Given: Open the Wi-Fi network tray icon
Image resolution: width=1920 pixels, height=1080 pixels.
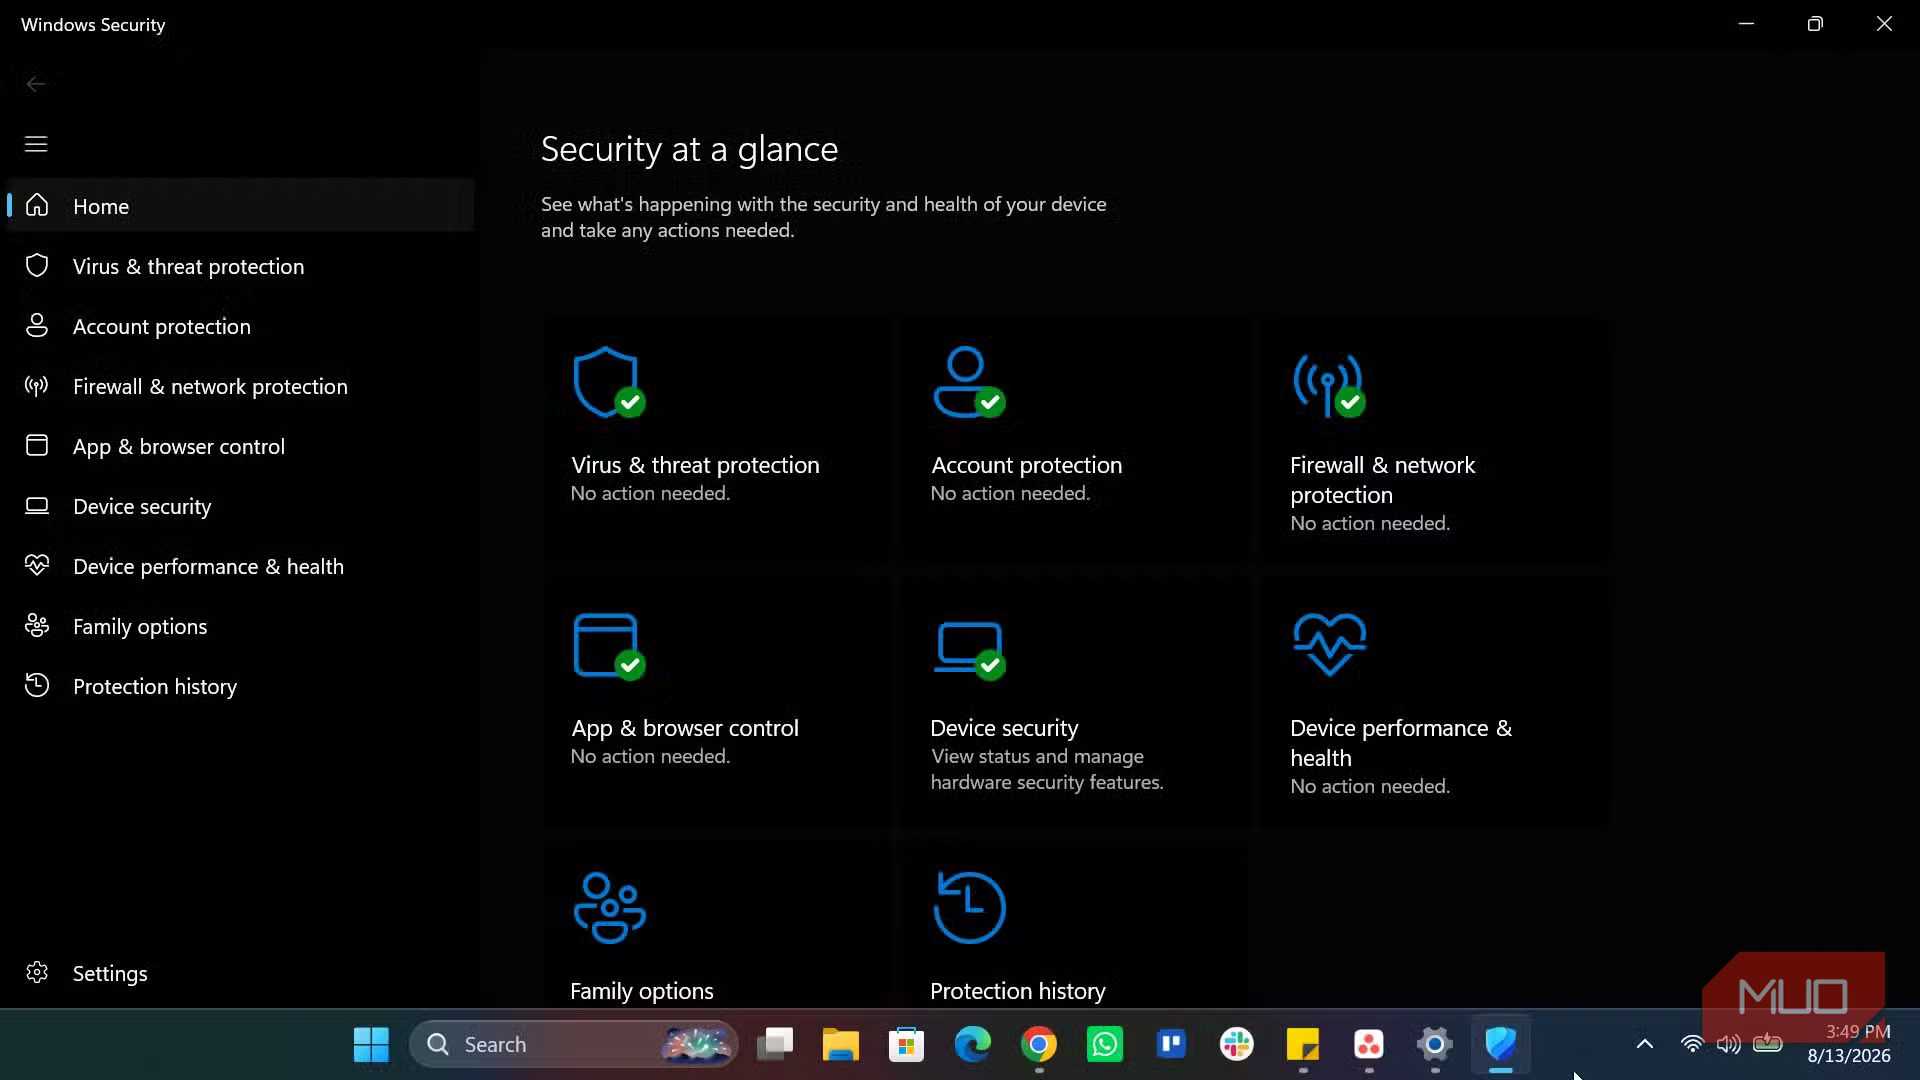Looking at the screenshot, I should point(1691,1044).
